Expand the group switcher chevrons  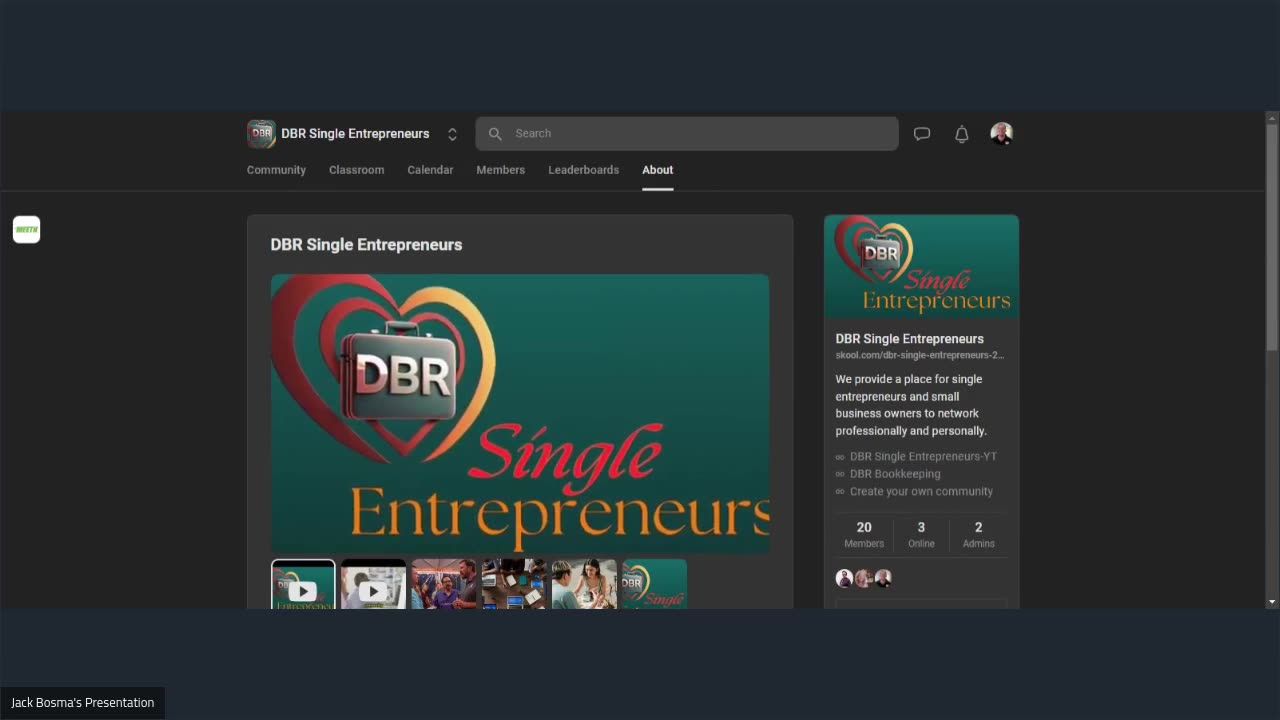452,134
